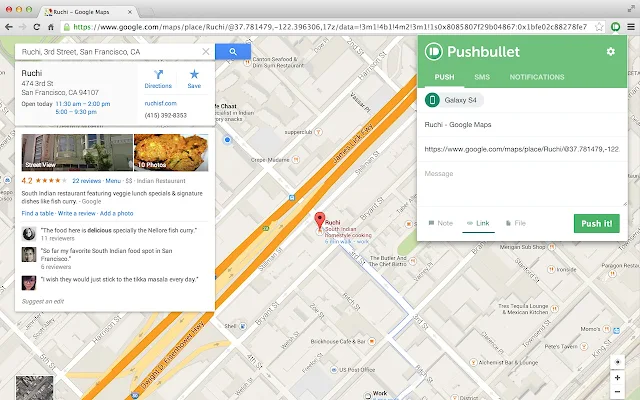Zoom out on the map
This screenshot has width=640, height=400.
(617, 392)
